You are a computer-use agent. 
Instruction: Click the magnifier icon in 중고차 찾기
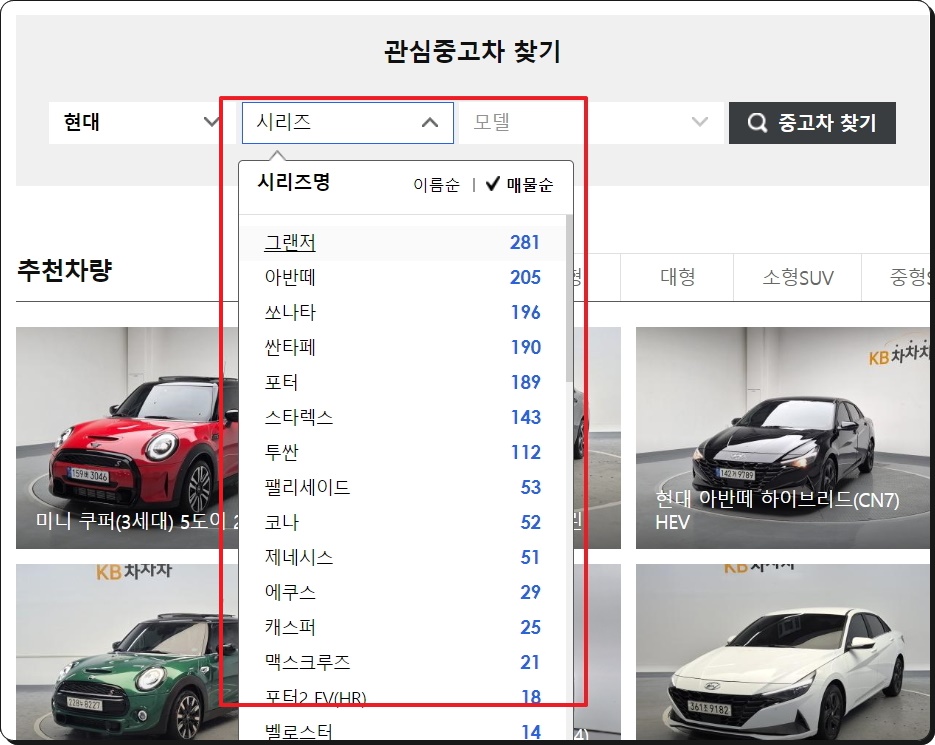pos(757,123)
